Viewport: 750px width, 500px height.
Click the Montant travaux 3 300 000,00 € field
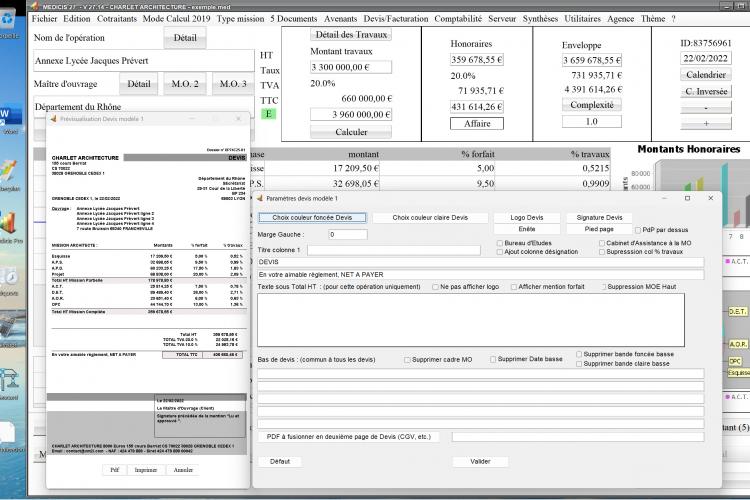tap(351, 67)
